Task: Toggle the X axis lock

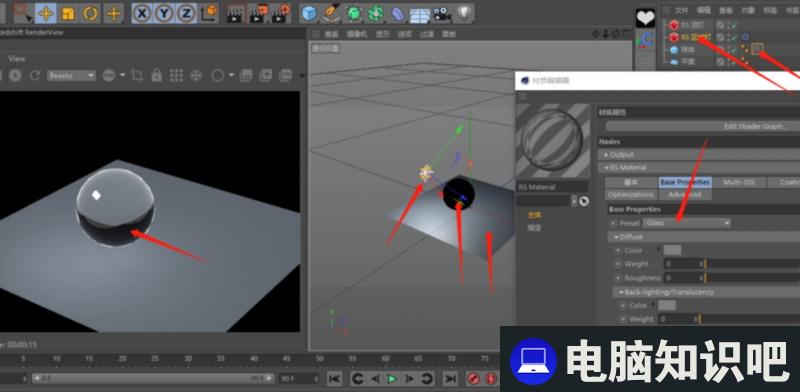Action: [x=141, y=13]
